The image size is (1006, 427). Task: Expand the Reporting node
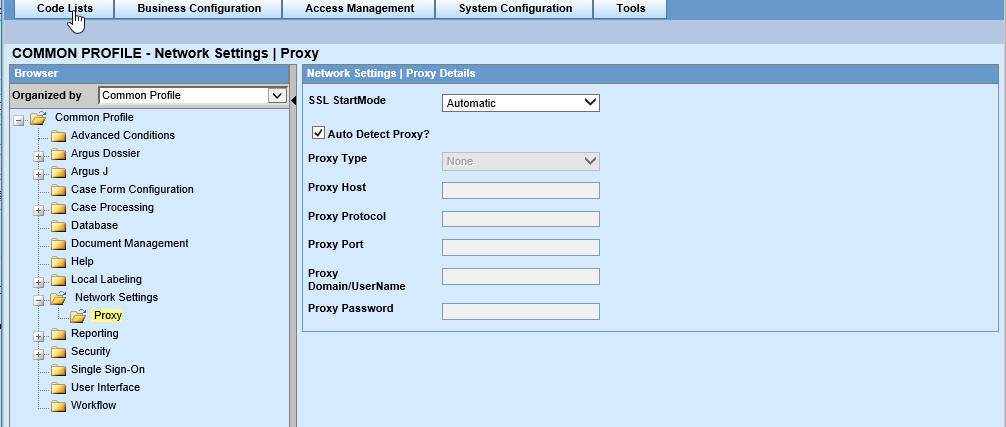[x=39, y=336]
